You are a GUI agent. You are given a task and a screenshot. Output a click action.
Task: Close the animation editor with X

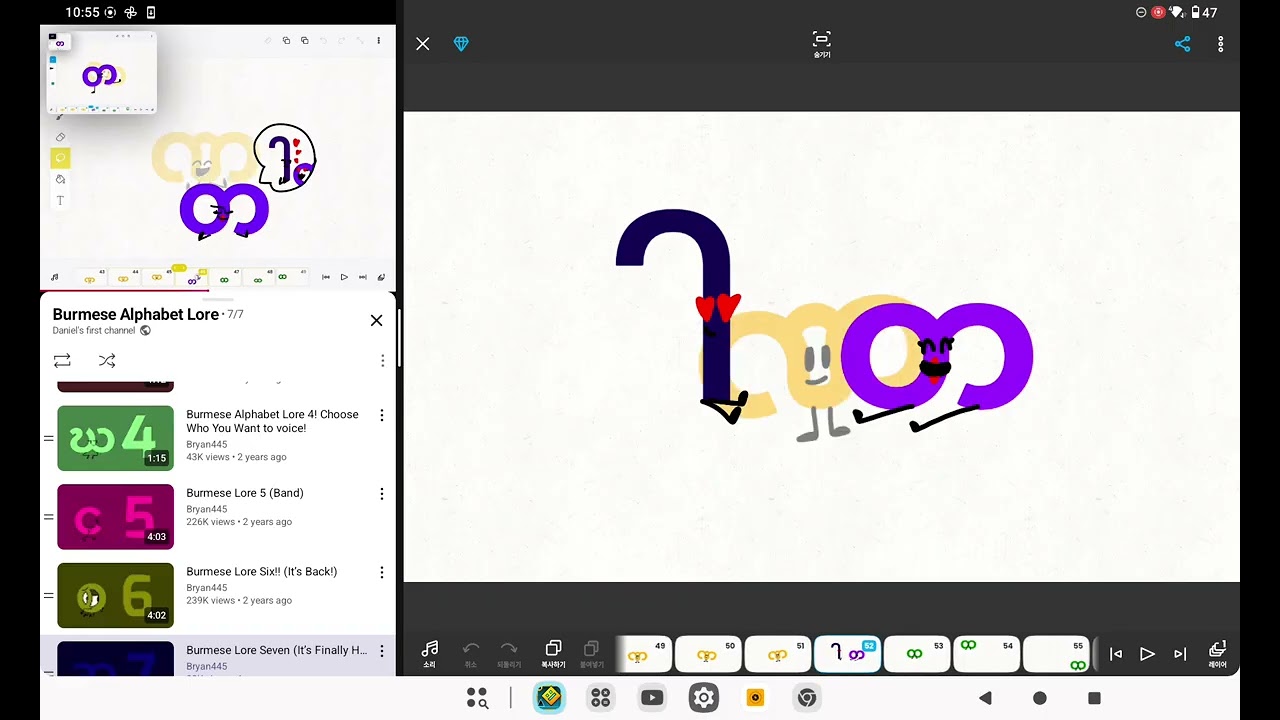(x=423, y=44)
